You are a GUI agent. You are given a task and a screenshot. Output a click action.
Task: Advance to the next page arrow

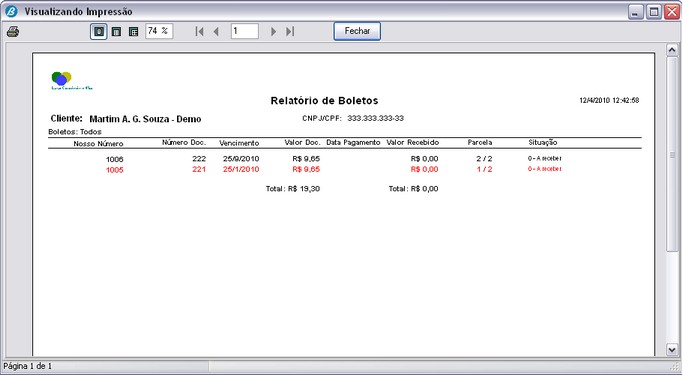click(274, 31)
